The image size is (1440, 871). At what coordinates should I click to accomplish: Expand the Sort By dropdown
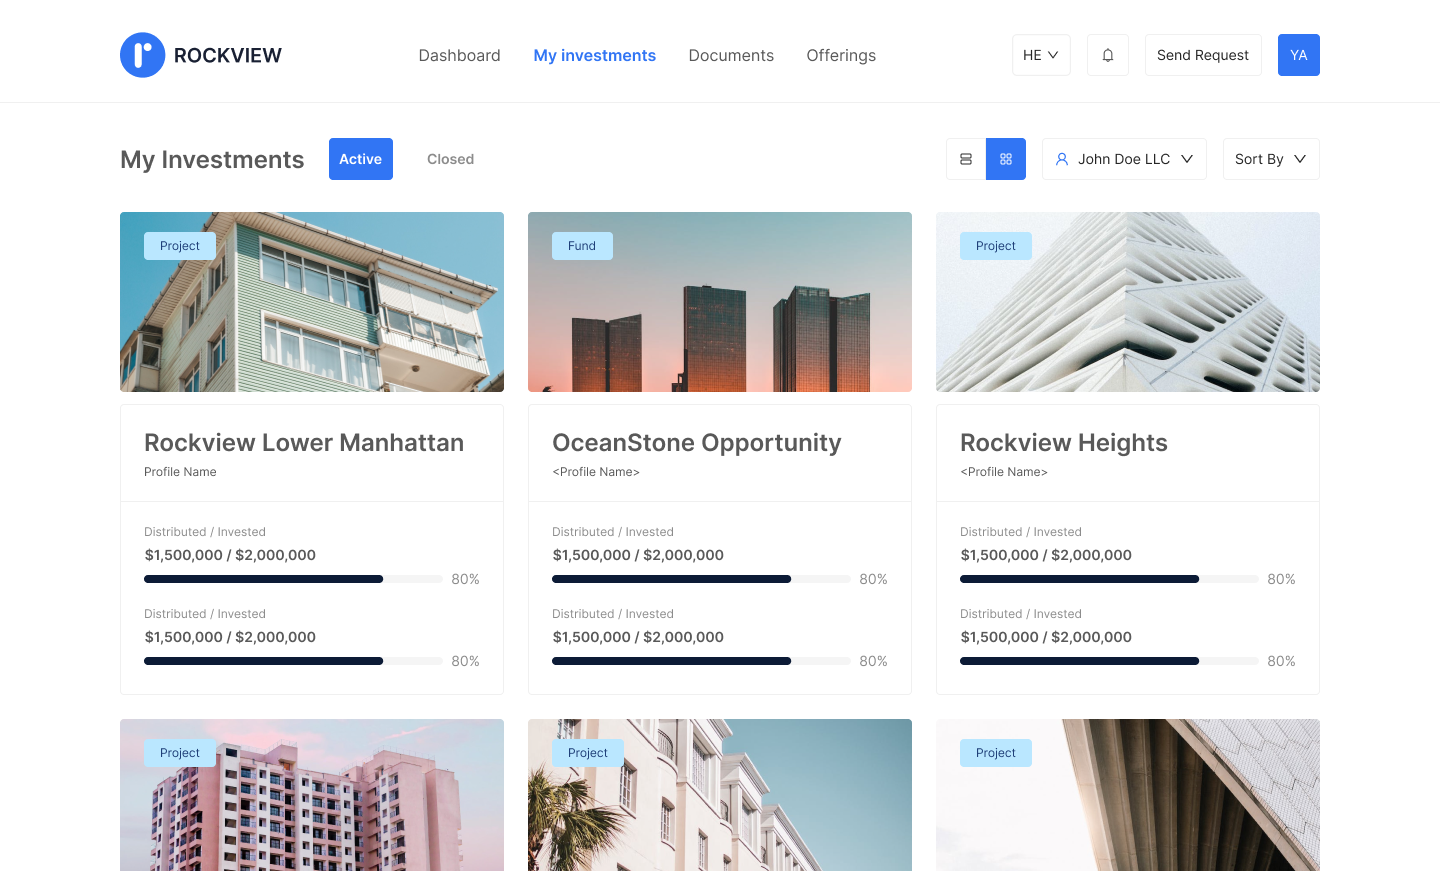[1270, 158]
